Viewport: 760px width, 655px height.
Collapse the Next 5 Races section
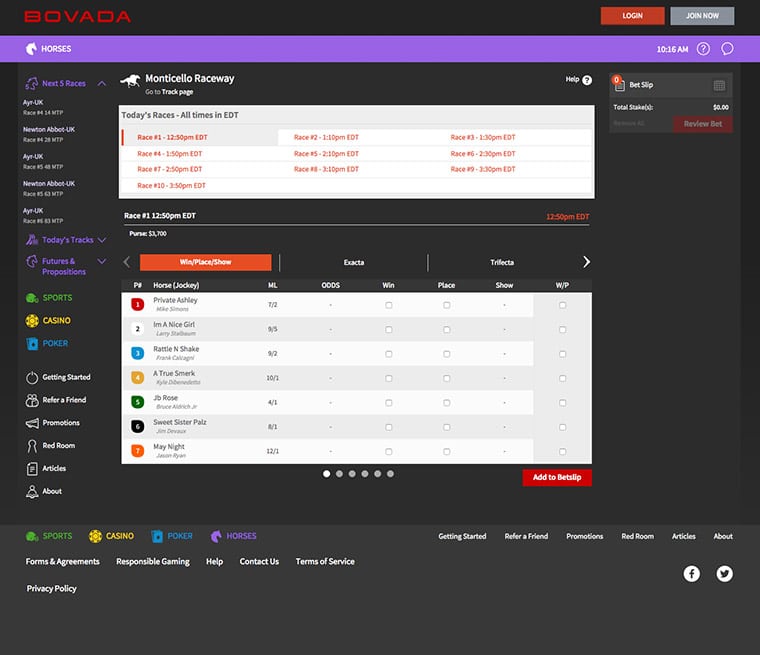(x=102, y=83)
